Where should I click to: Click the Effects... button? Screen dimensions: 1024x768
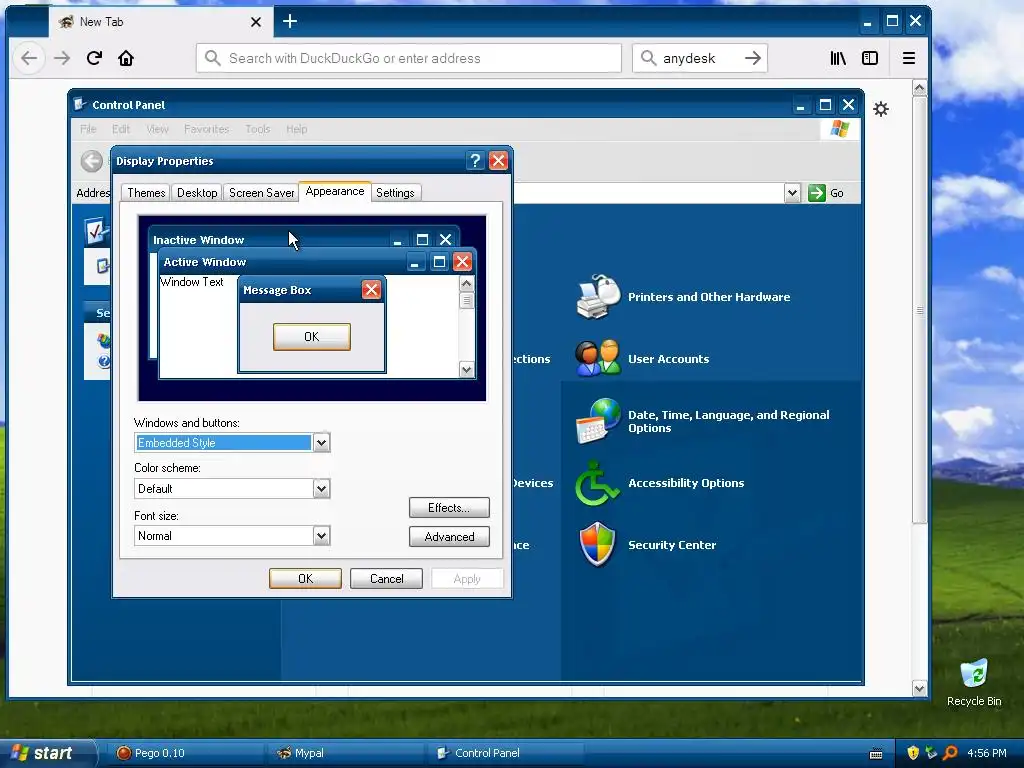(x=449, y=507)
